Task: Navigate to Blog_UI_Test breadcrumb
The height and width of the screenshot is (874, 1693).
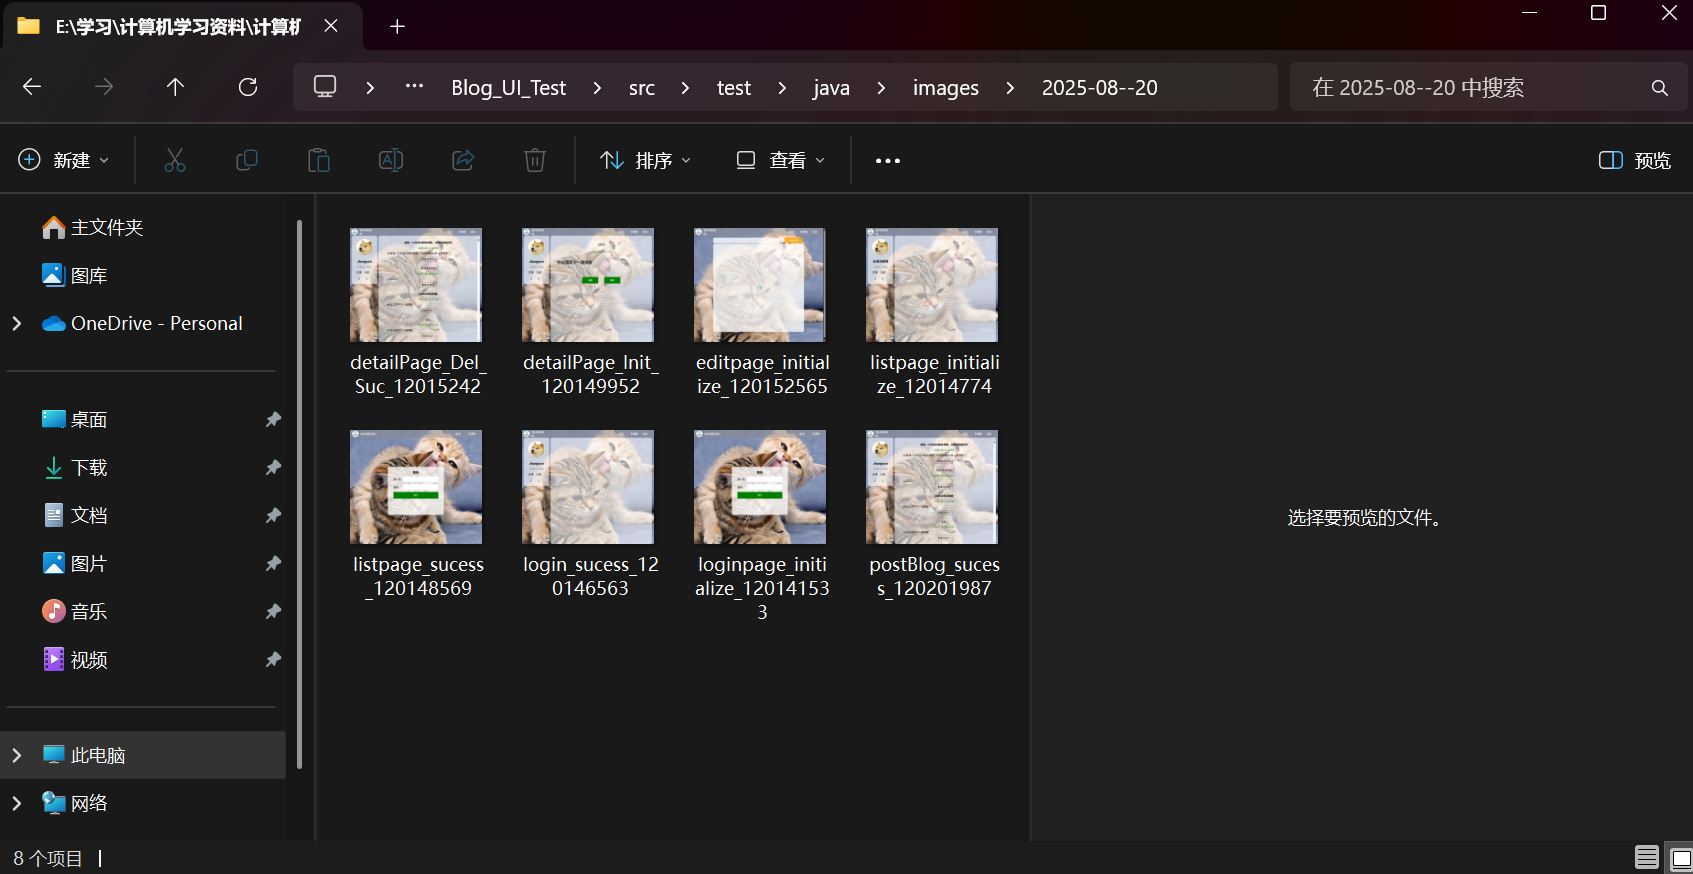Action: coord(509,88)
